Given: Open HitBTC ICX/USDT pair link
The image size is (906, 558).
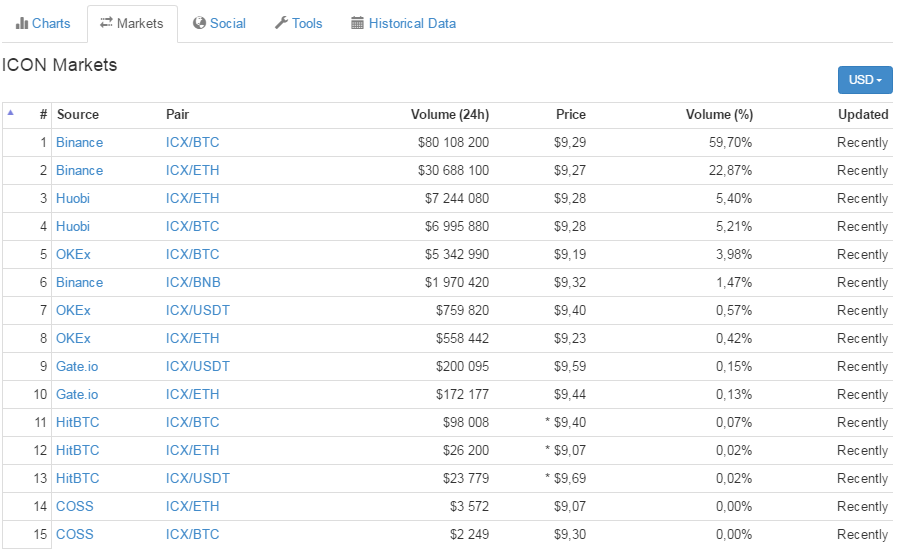Looking at the screenshot, I should [x=197, y=478].
